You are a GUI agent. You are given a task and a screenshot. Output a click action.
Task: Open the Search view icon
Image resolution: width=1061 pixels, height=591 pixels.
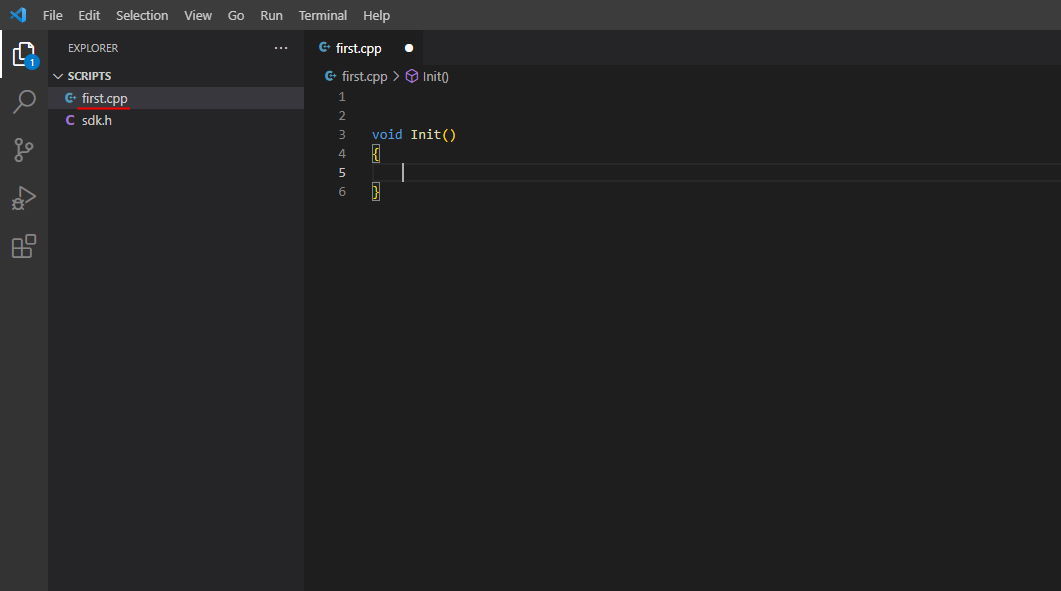[24, 102]
